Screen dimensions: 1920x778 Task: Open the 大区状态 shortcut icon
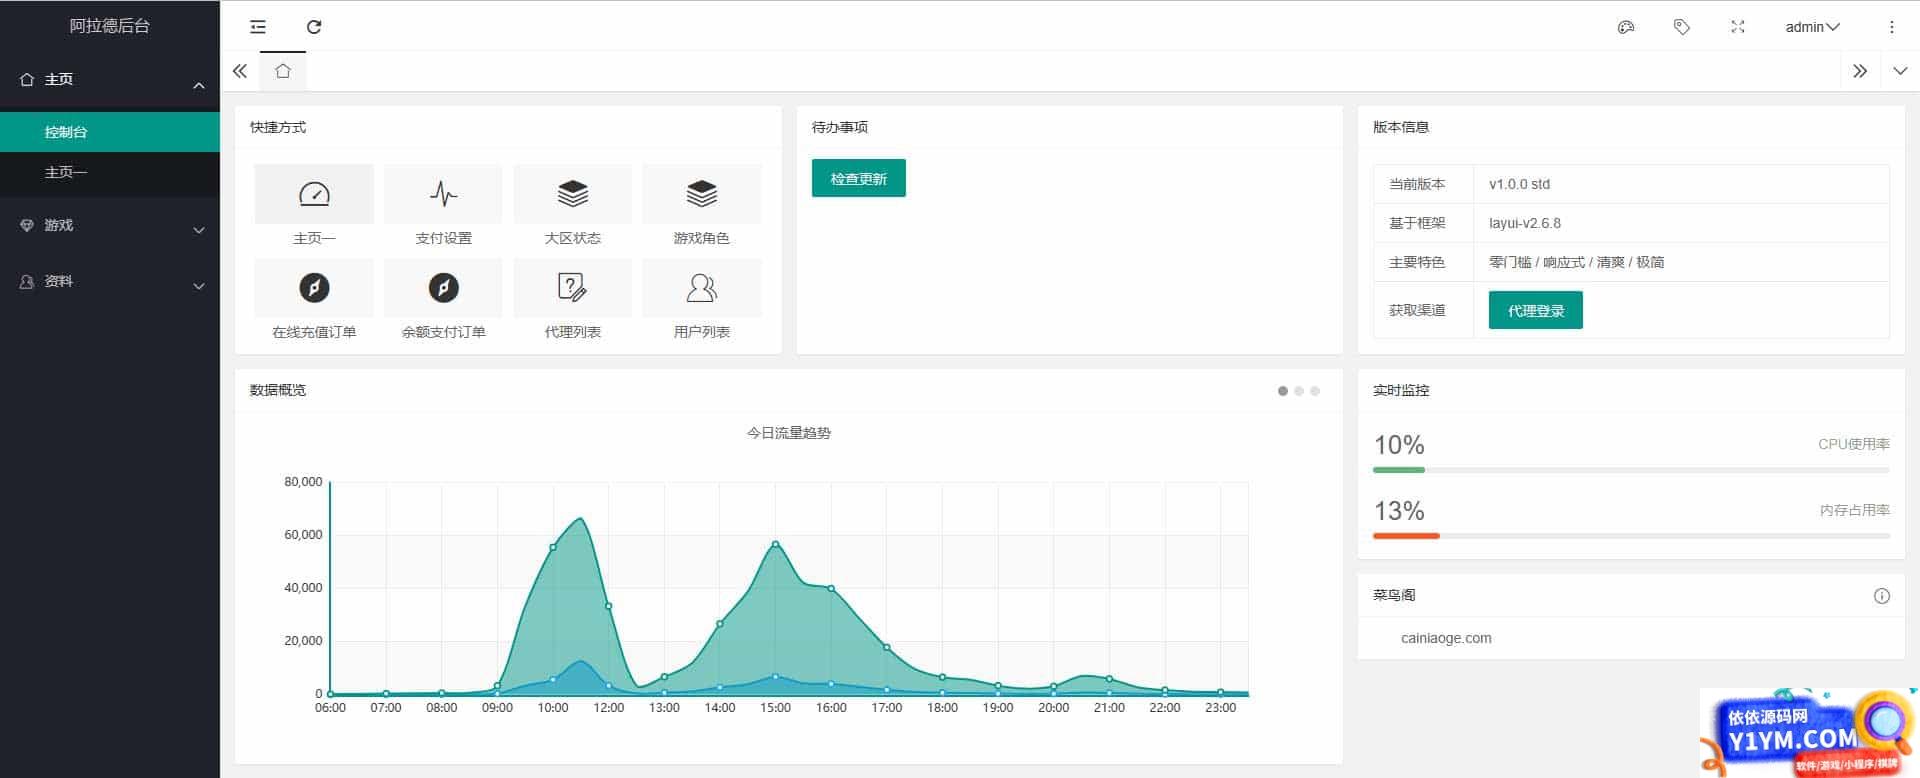coord(572,194)
